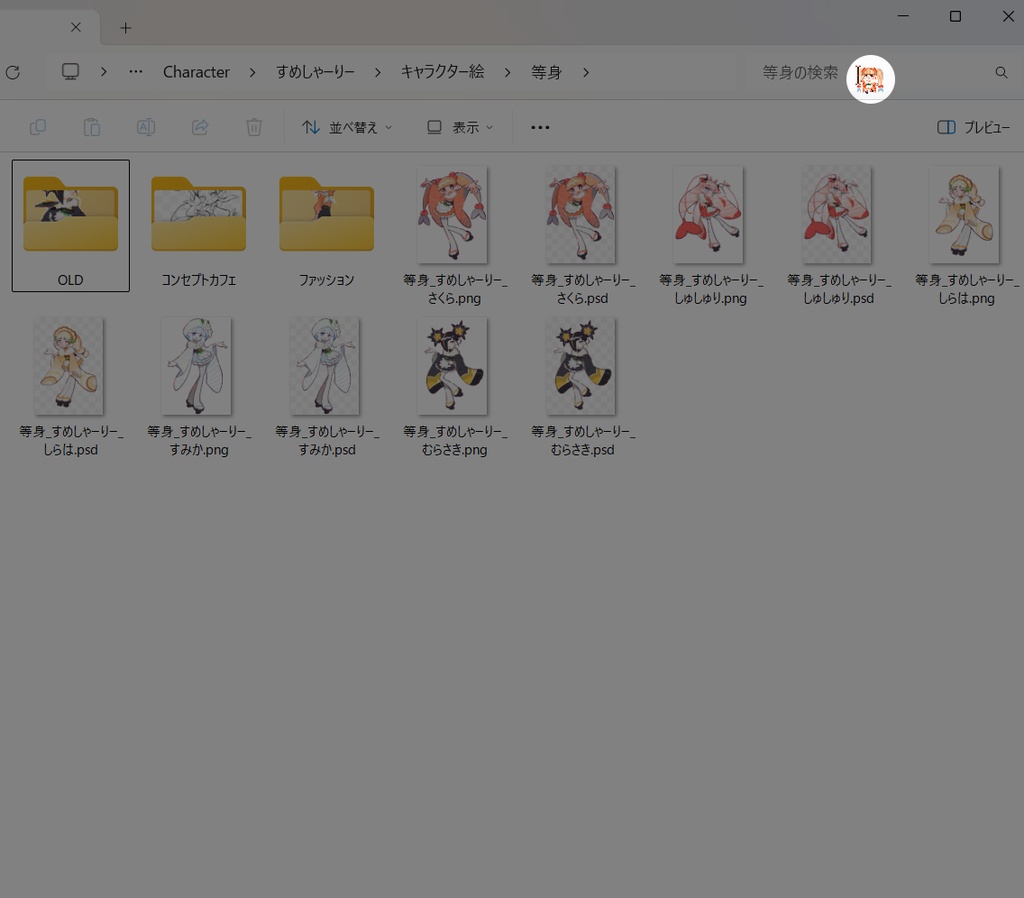Image resolution: width=1024 pixels, height=898 pixels.
Task: Select the OLD folder
Action: 70,215
